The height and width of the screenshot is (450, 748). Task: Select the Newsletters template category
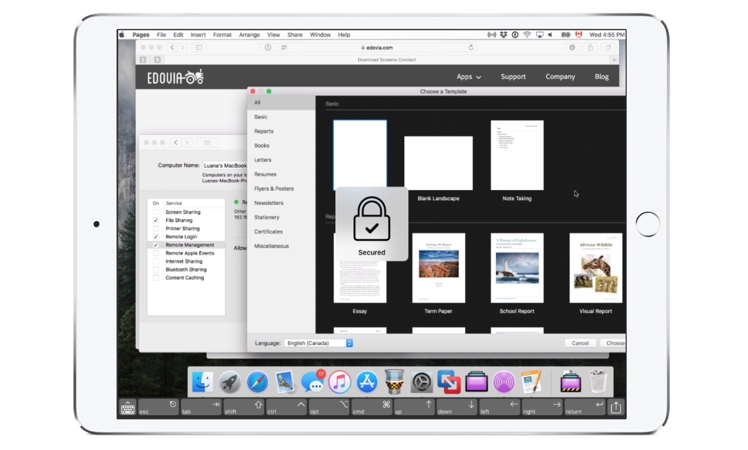coord(269,203)
